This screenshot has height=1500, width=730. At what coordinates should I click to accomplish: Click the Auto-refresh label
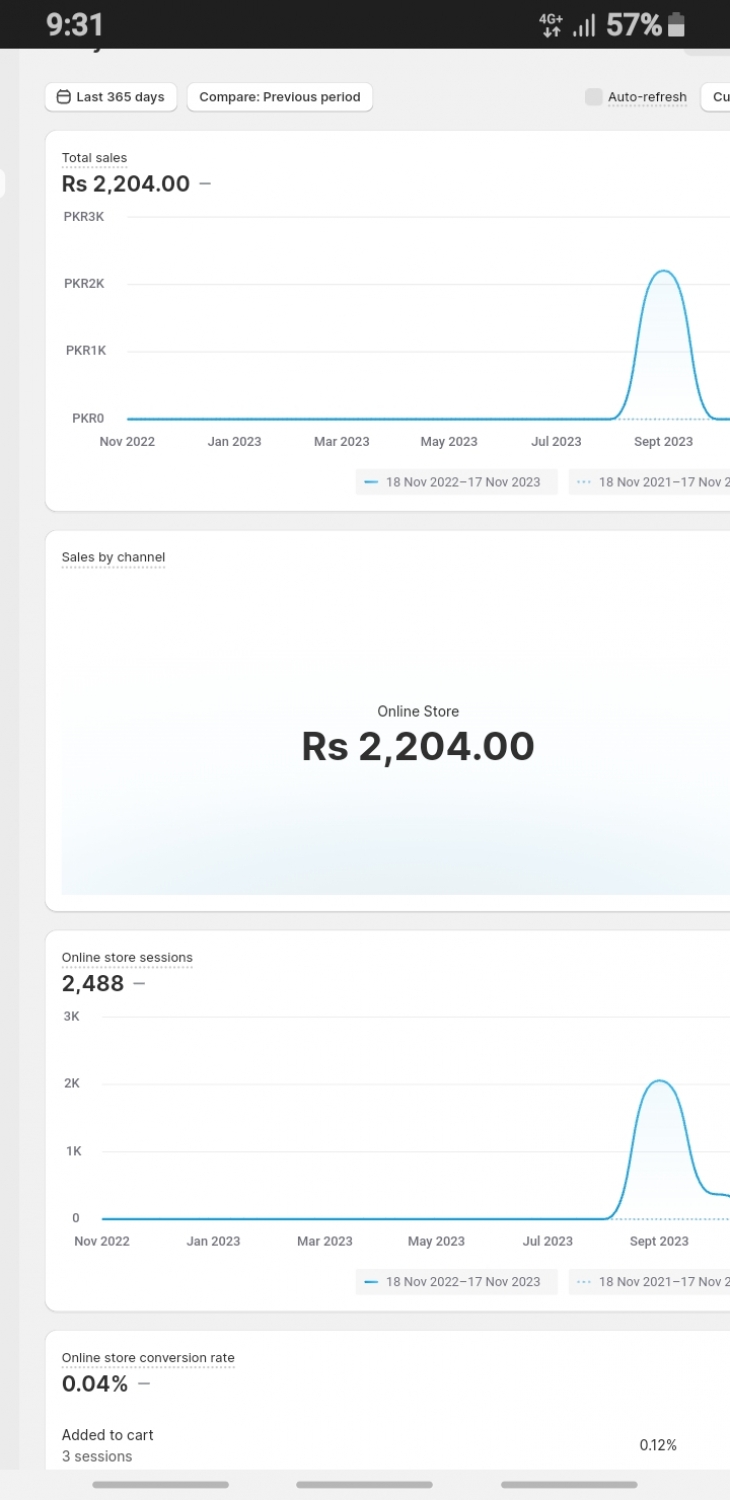coord(647,97)
